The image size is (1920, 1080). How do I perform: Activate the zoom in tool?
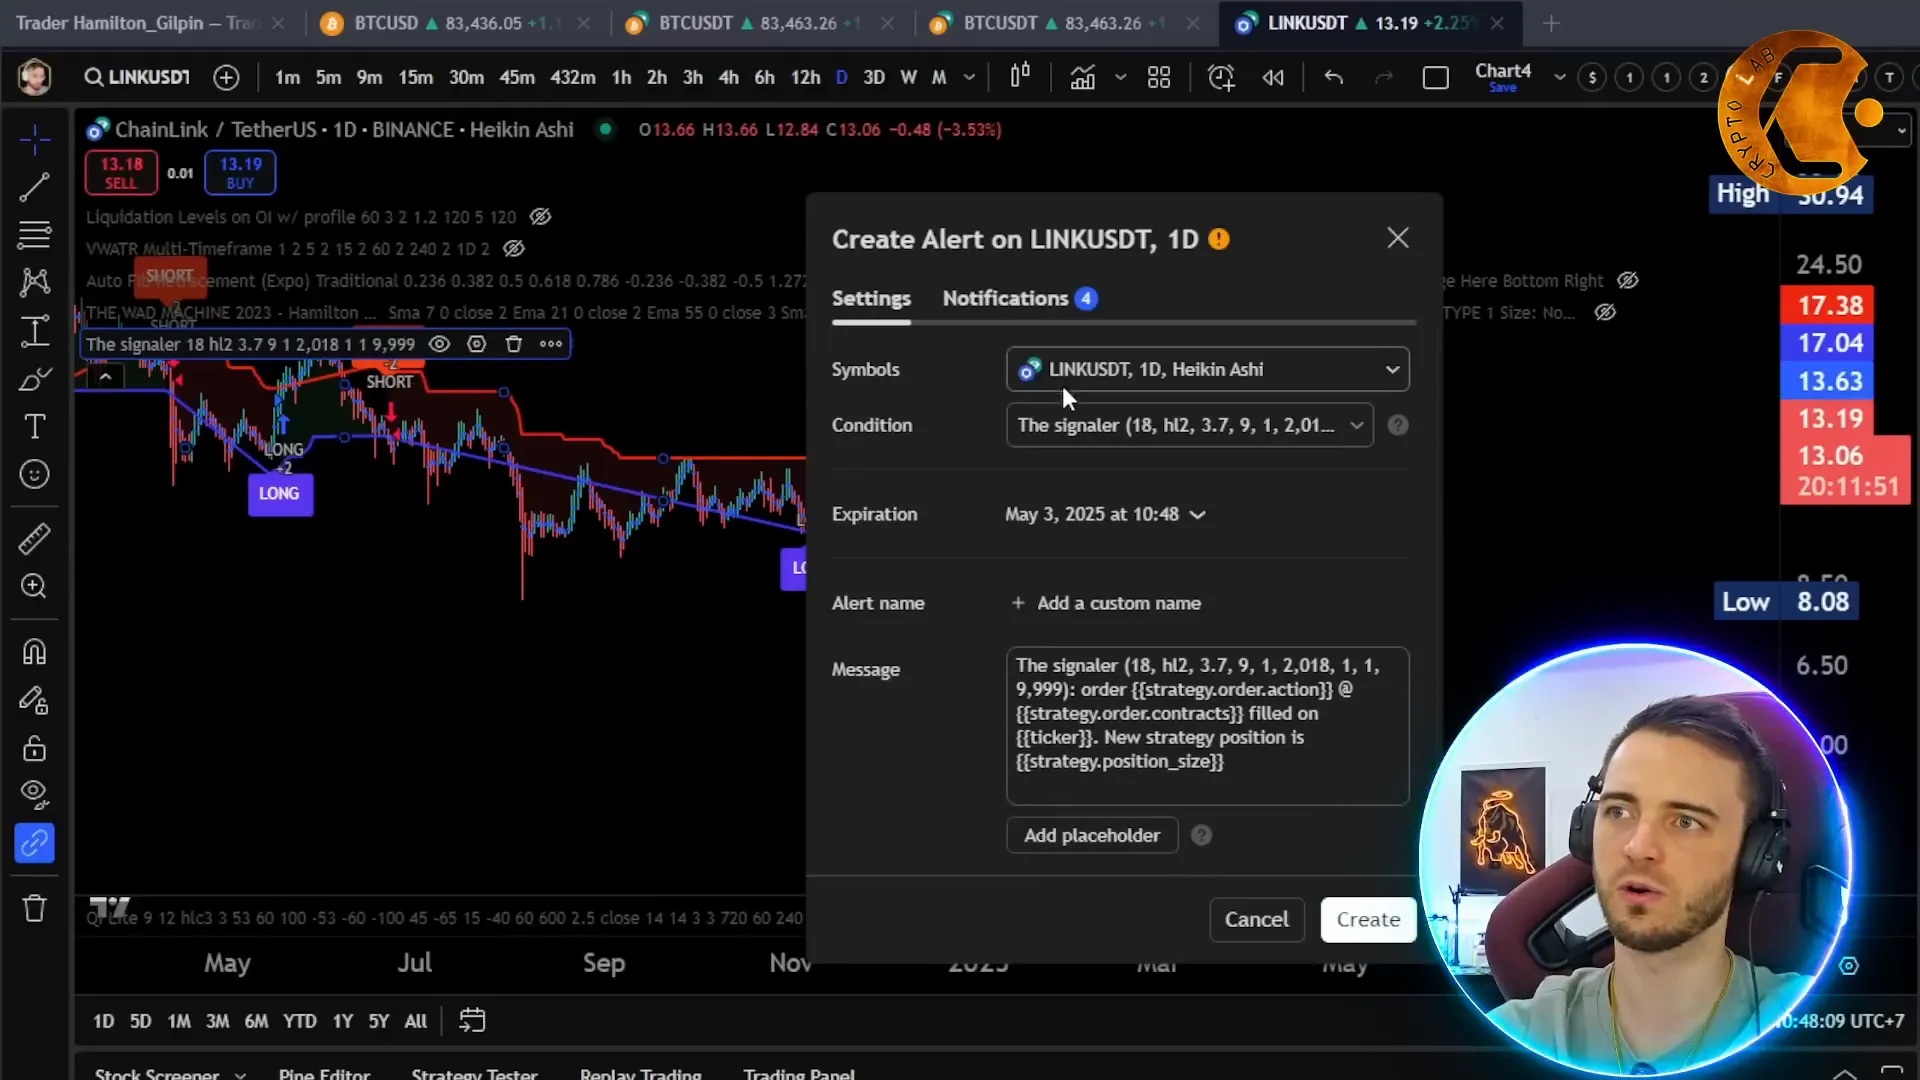(35, 586)
